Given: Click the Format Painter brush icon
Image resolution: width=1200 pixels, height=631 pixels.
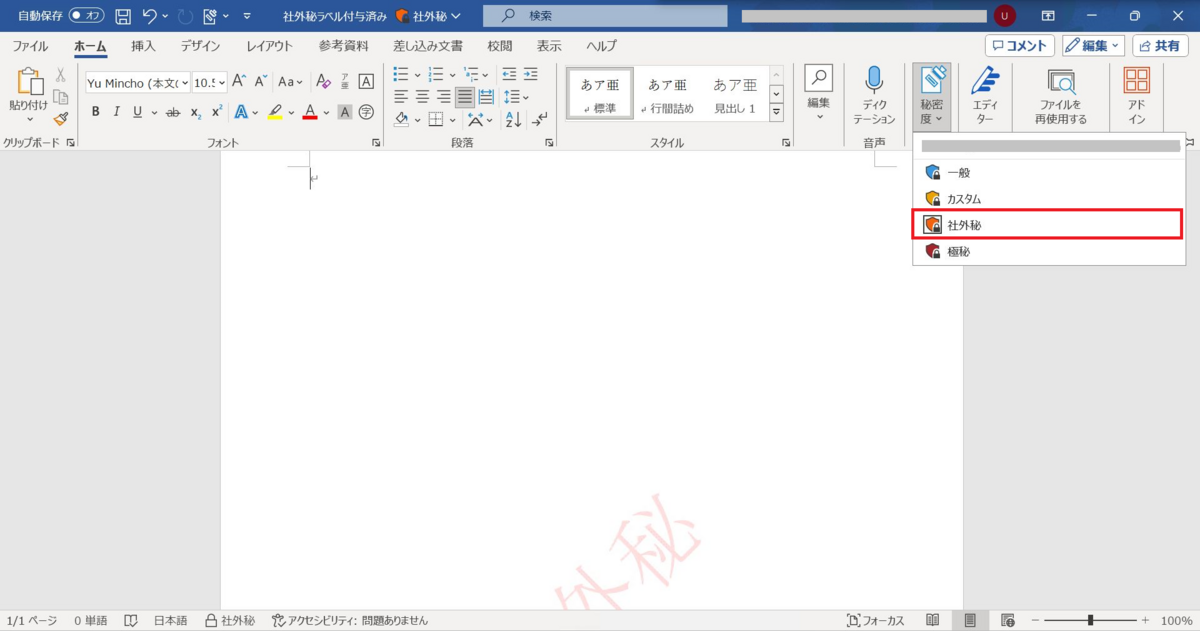Looking at the screenshot, I should 61,118.
